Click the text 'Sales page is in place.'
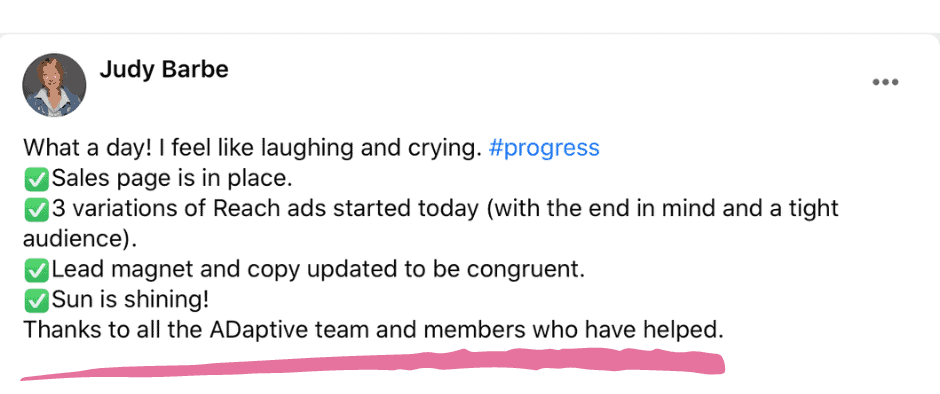The height and width of the screenshot is (394, 940). pyautogui.click(x=171, y=179)
